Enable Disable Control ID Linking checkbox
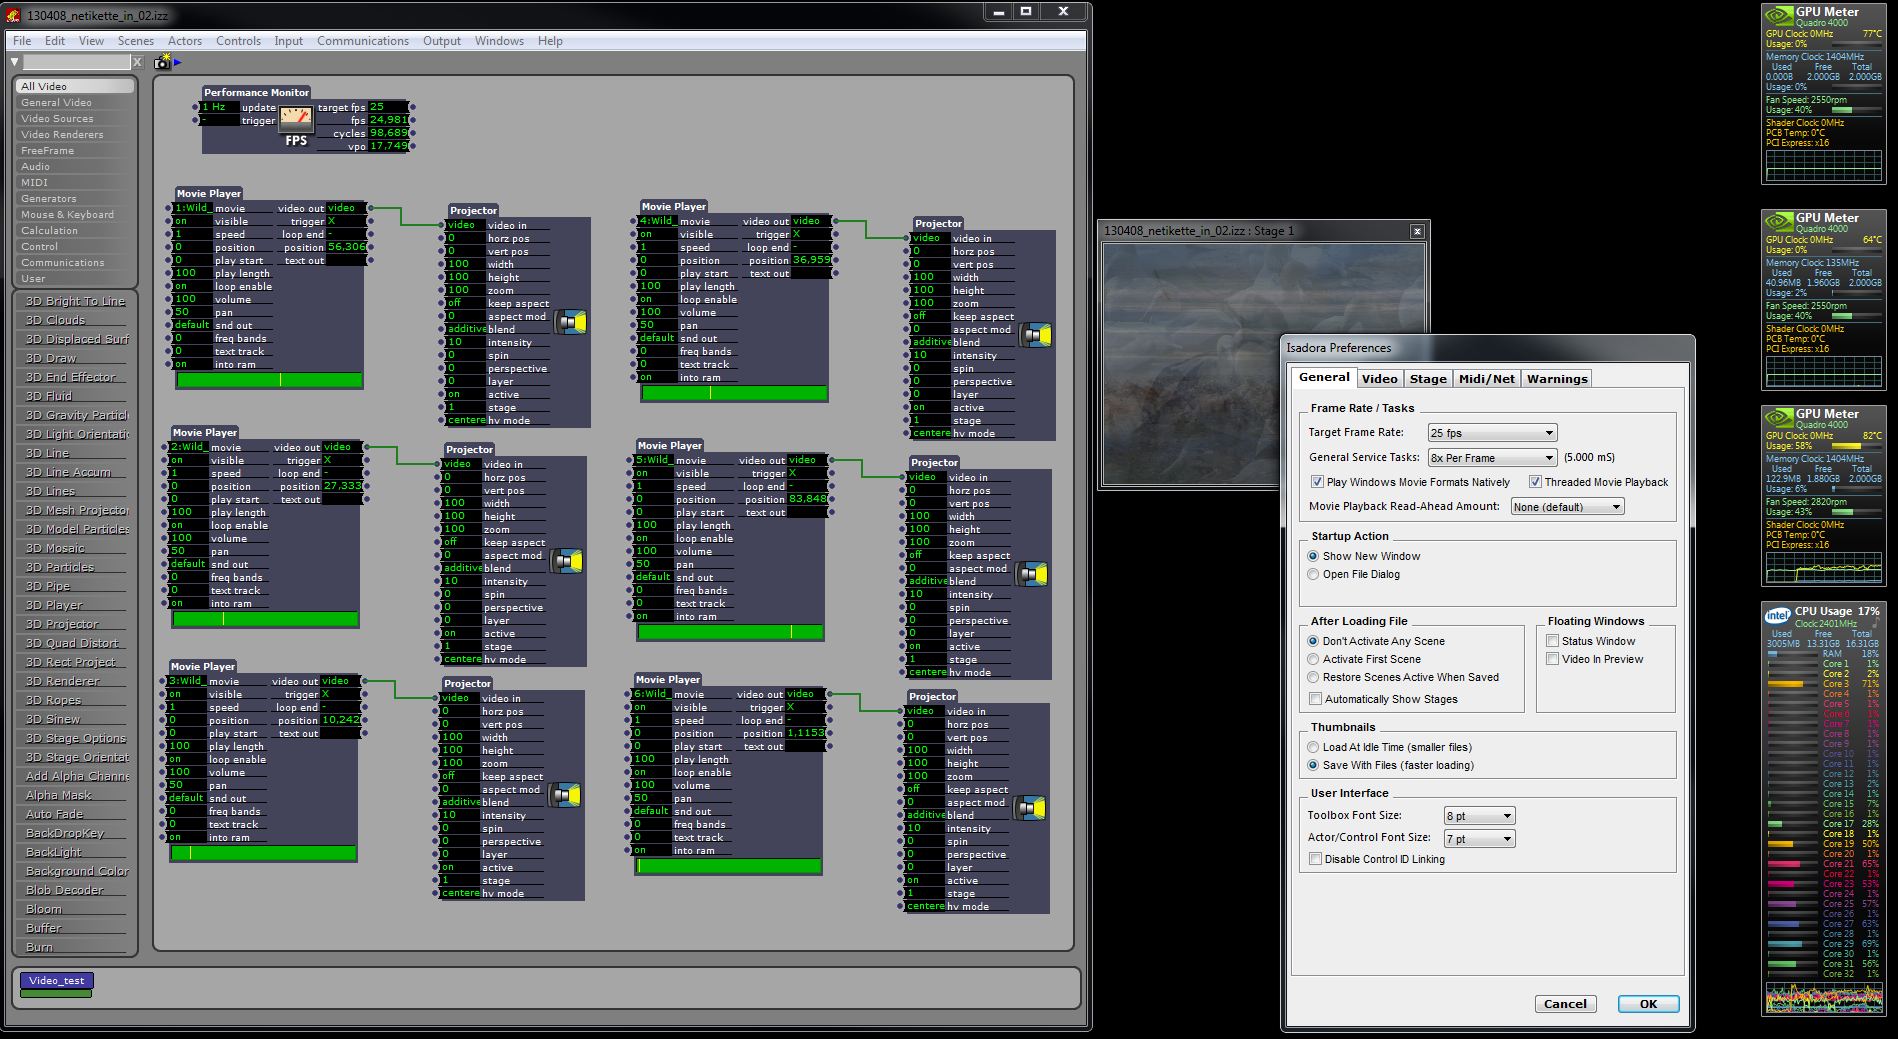This screenshot has width=1898, height=1039. tap(1315, 859)
